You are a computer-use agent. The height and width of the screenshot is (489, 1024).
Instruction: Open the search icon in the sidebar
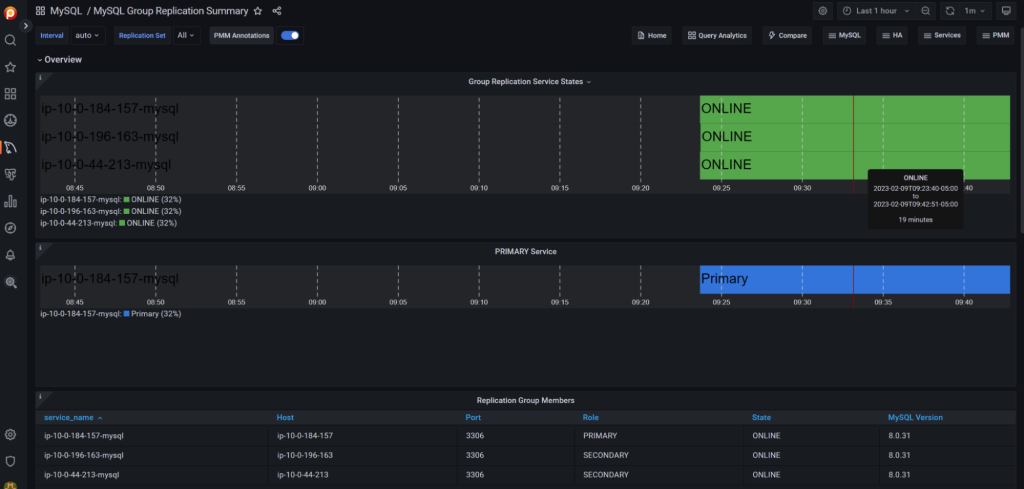click(x=10, y=40)
